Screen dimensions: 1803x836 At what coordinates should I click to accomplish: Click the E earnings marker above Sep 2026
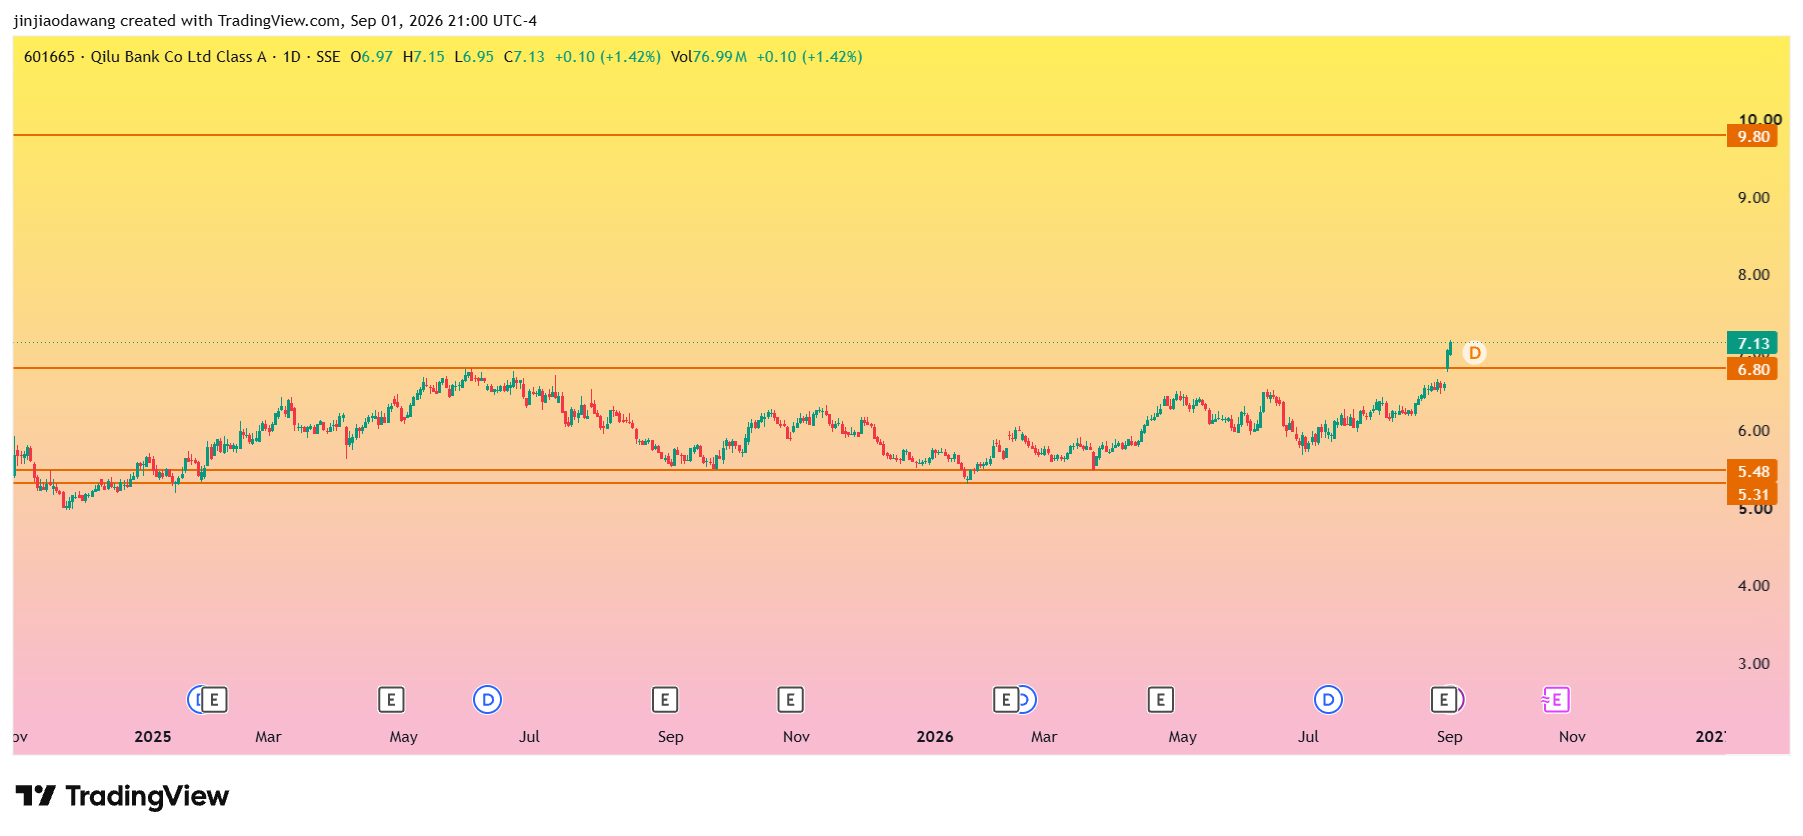tap(1443, 700)
